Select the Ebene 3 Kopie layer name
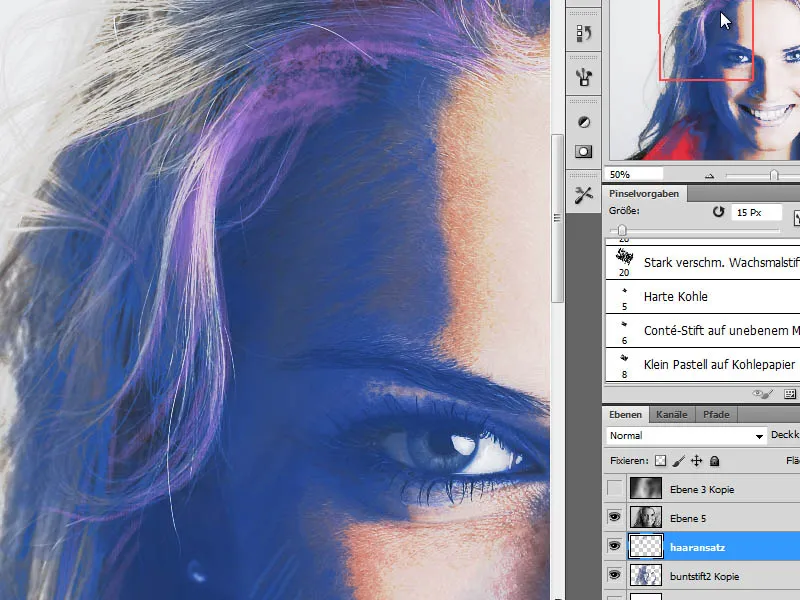Image resolution: width=800 pixels, height=600 pixels. pyautogui.click(x=702, y=489)
